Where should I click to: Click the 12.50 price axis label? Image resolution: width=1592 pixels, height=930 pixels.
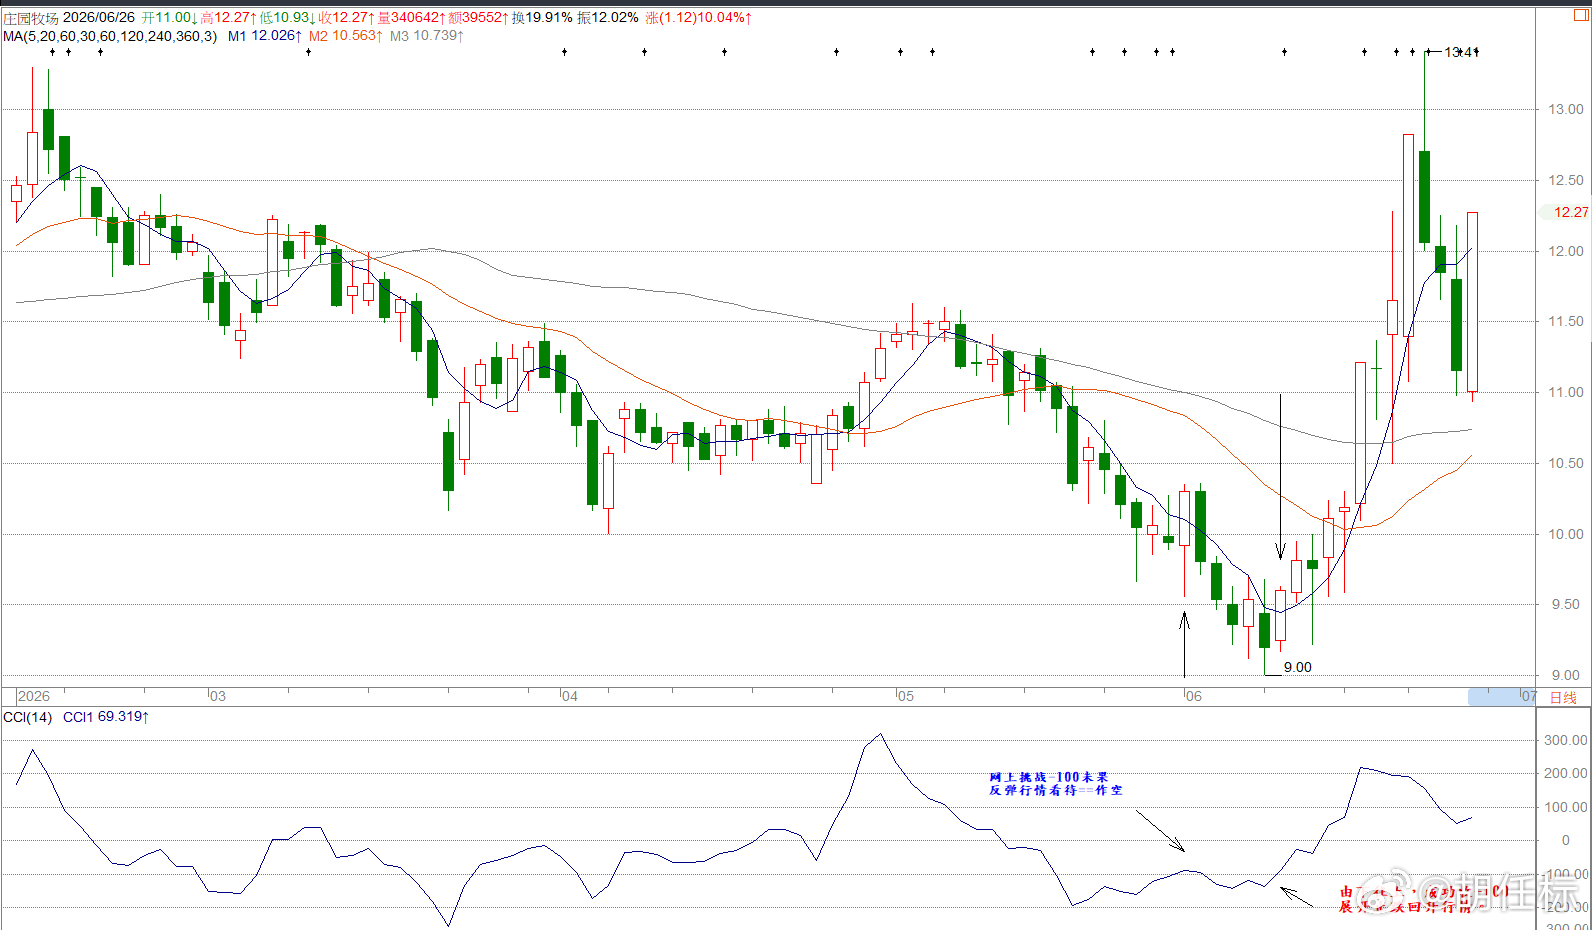[x=1566, y=180]
